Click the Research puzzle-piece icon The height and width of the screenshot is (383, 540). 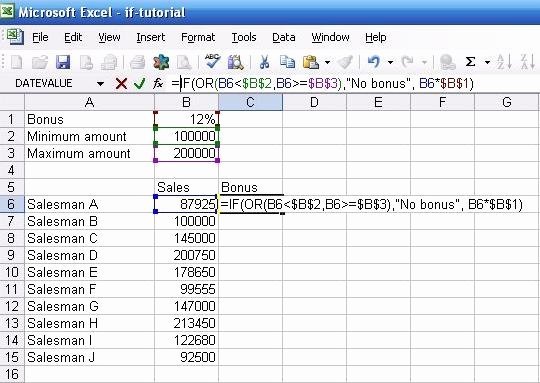(x=161, y=62)
